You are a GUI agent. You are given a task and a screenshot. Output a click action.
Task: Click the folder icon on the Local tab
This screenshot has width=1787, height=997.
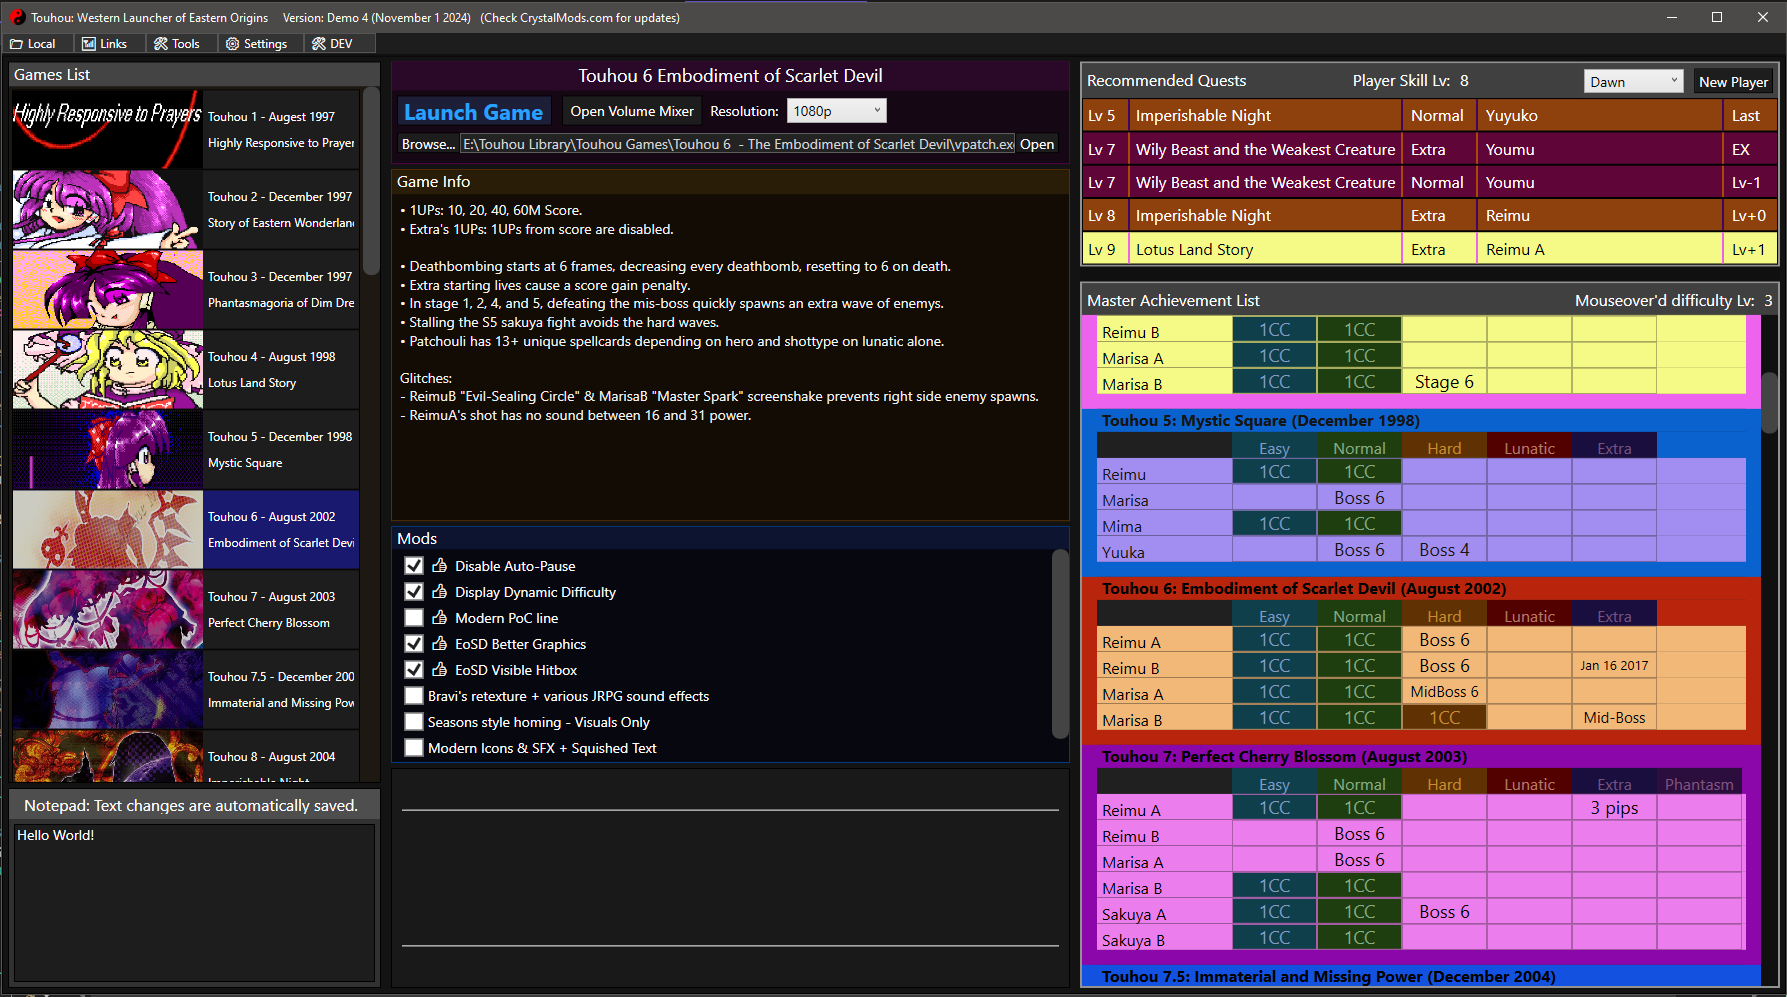point(16,44)
